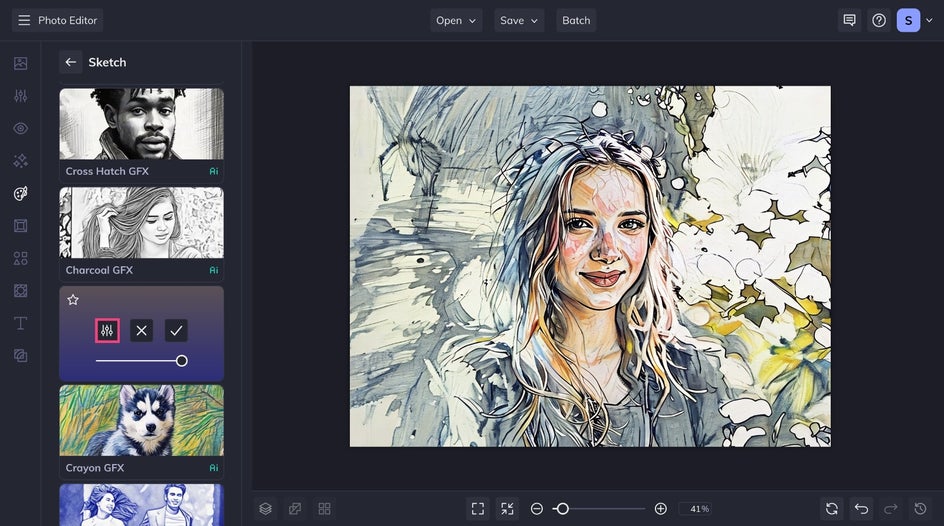Image resolution: width=944 pixels, height=526 pixels.
Task: Expand the account dropdown arrow
Action: [930, 20]
